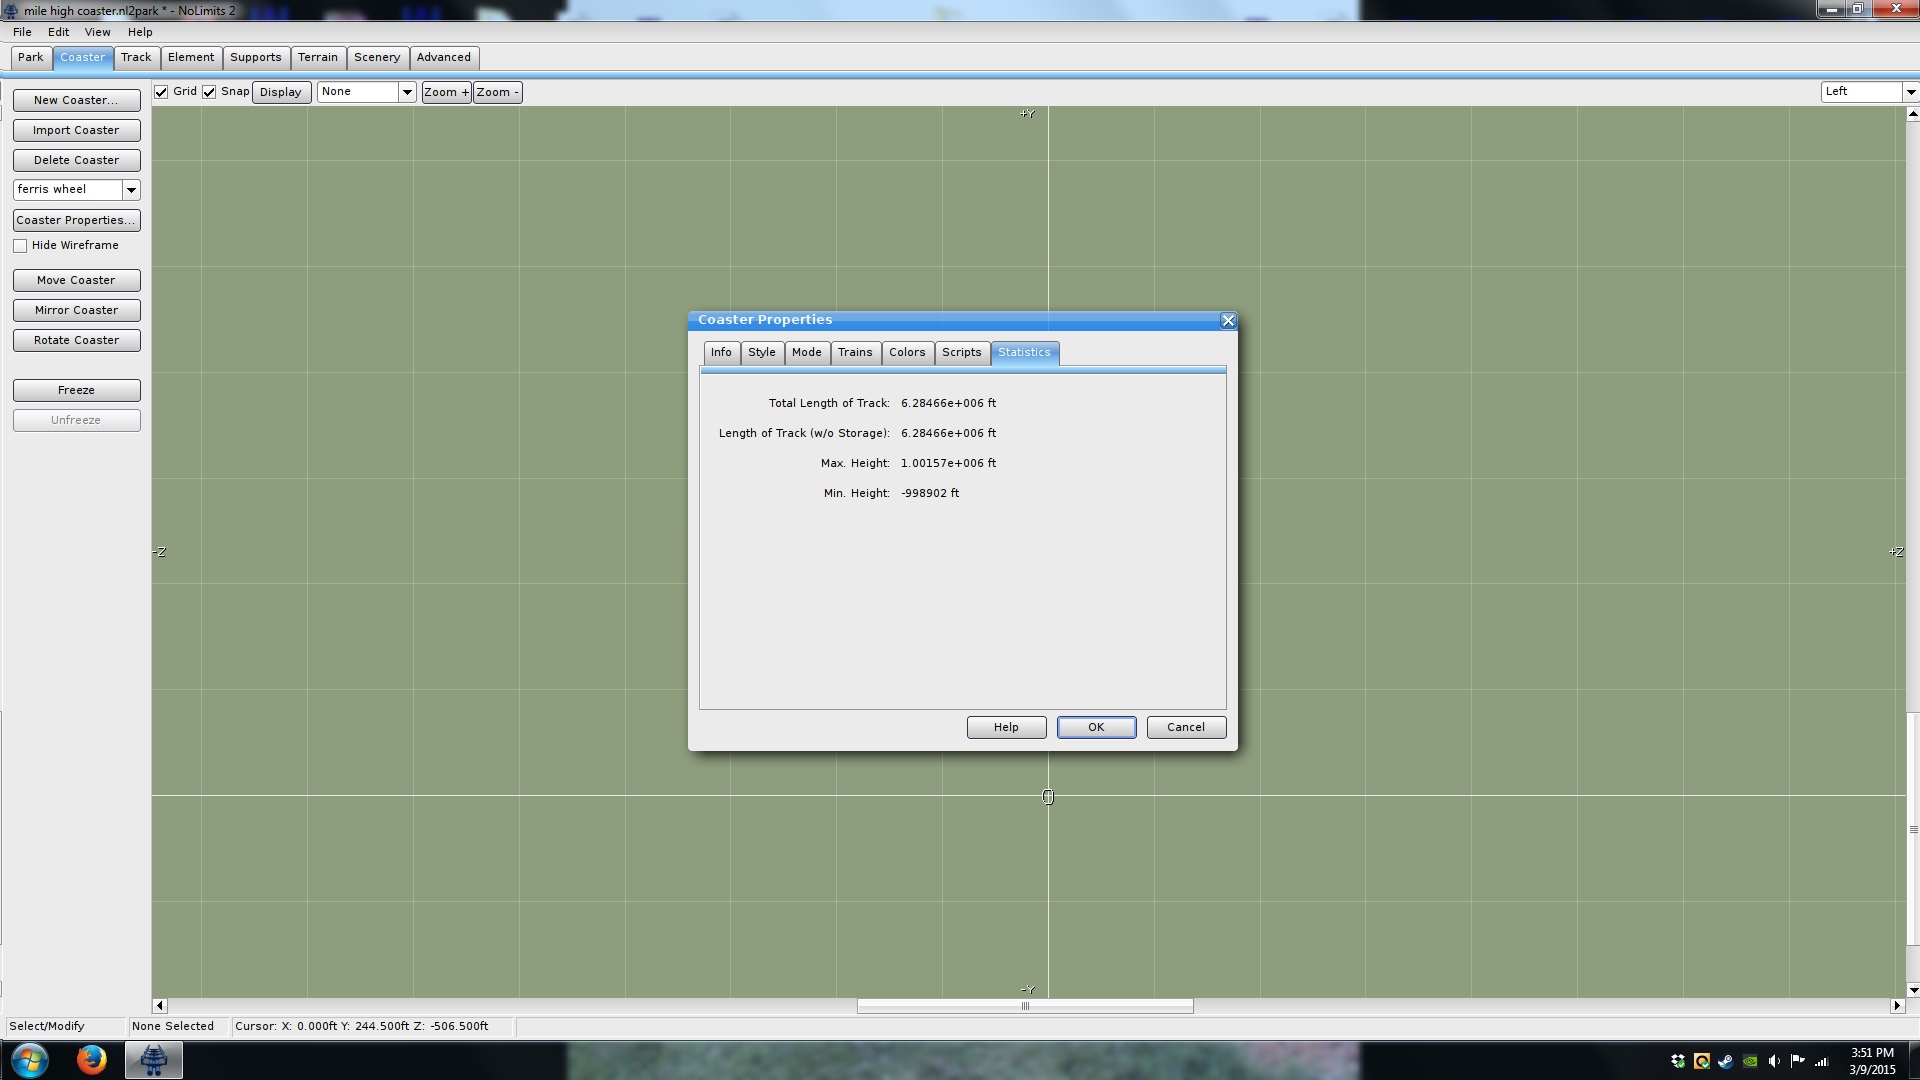The width and height of the screenshot is (1920, 1080).
Task: Click the horizontal scrollbar thumb
Action: point(1024,1006)
